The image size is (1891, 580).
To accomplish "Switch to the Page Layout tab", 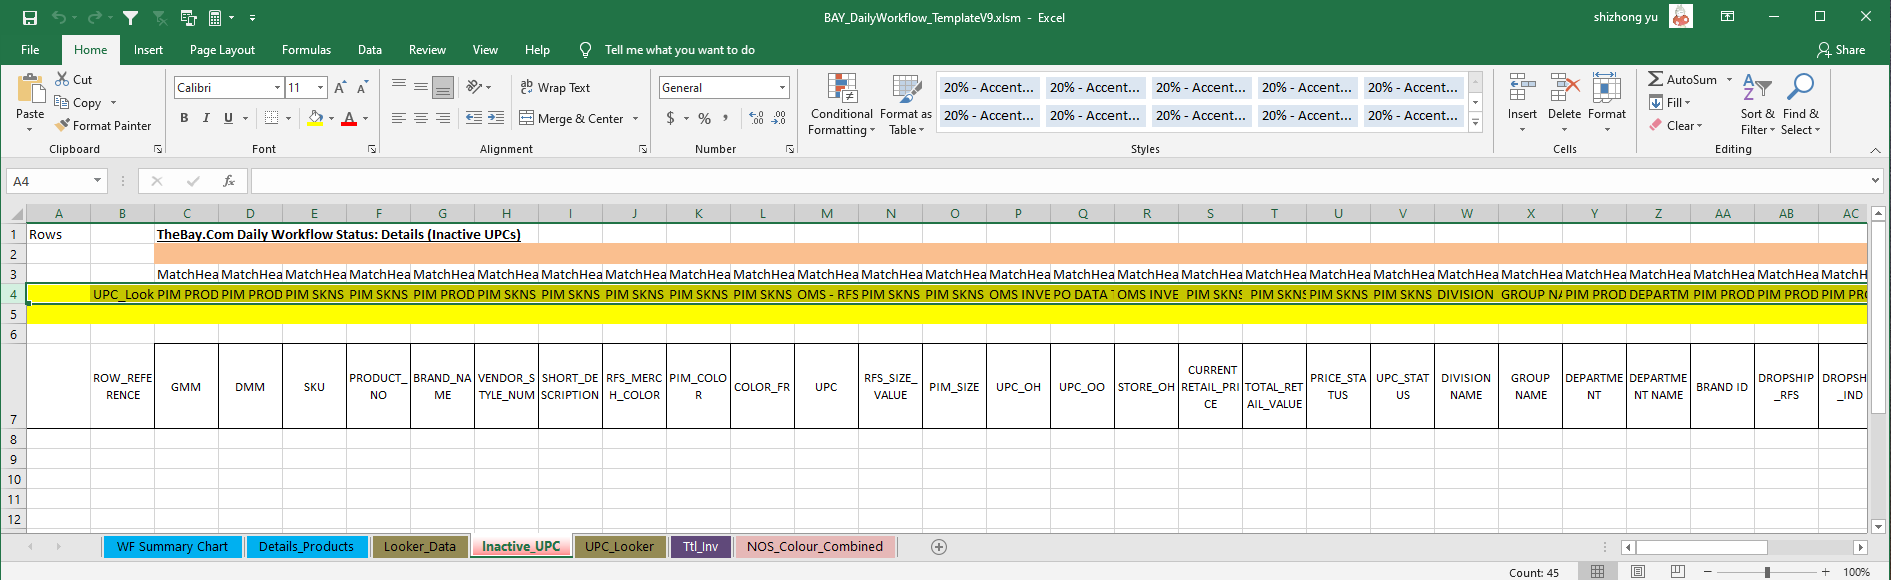I will 222,50.
